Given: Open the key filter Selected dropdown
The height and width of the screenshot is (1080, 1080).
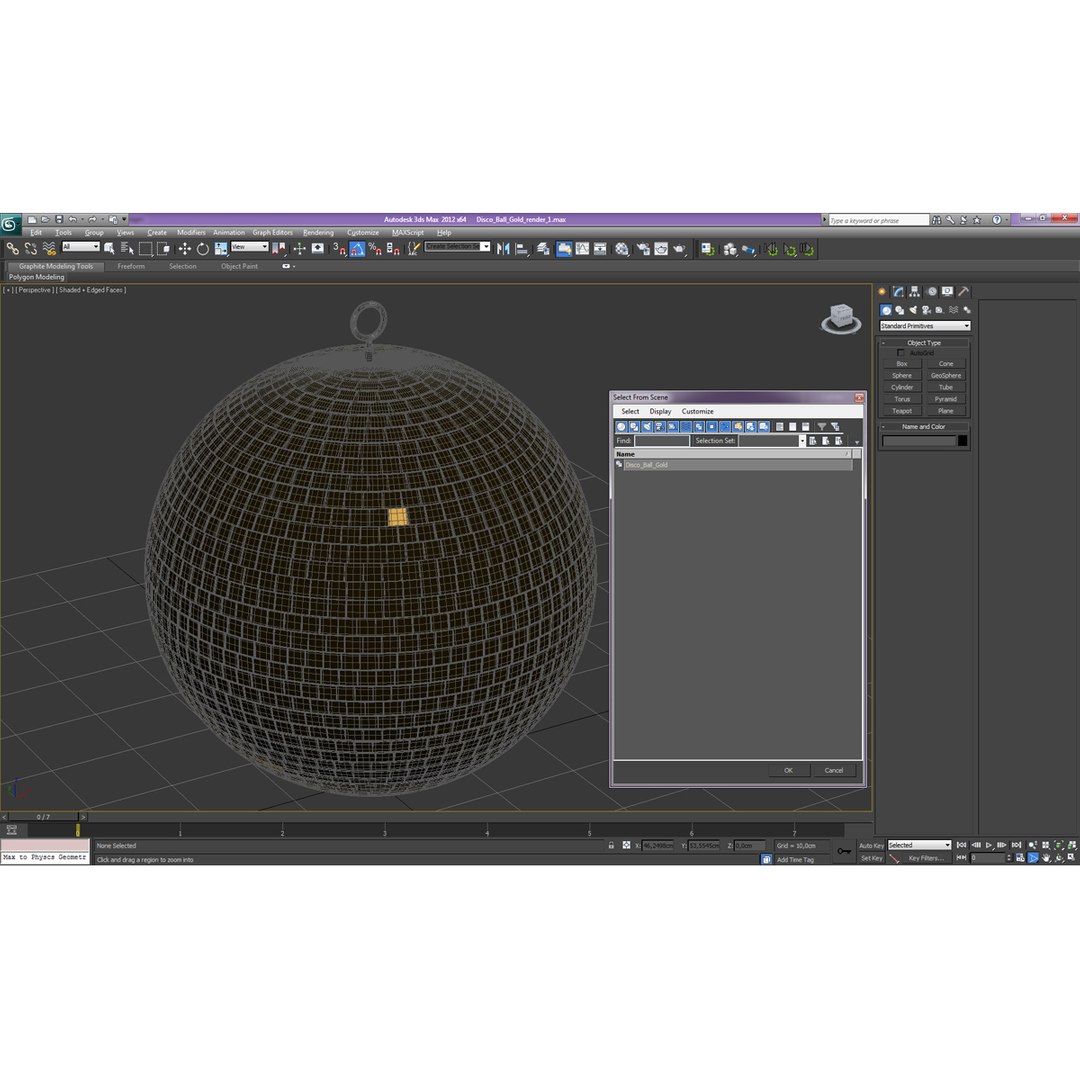Looking at the screenshot, I should [x=919, y=845].
